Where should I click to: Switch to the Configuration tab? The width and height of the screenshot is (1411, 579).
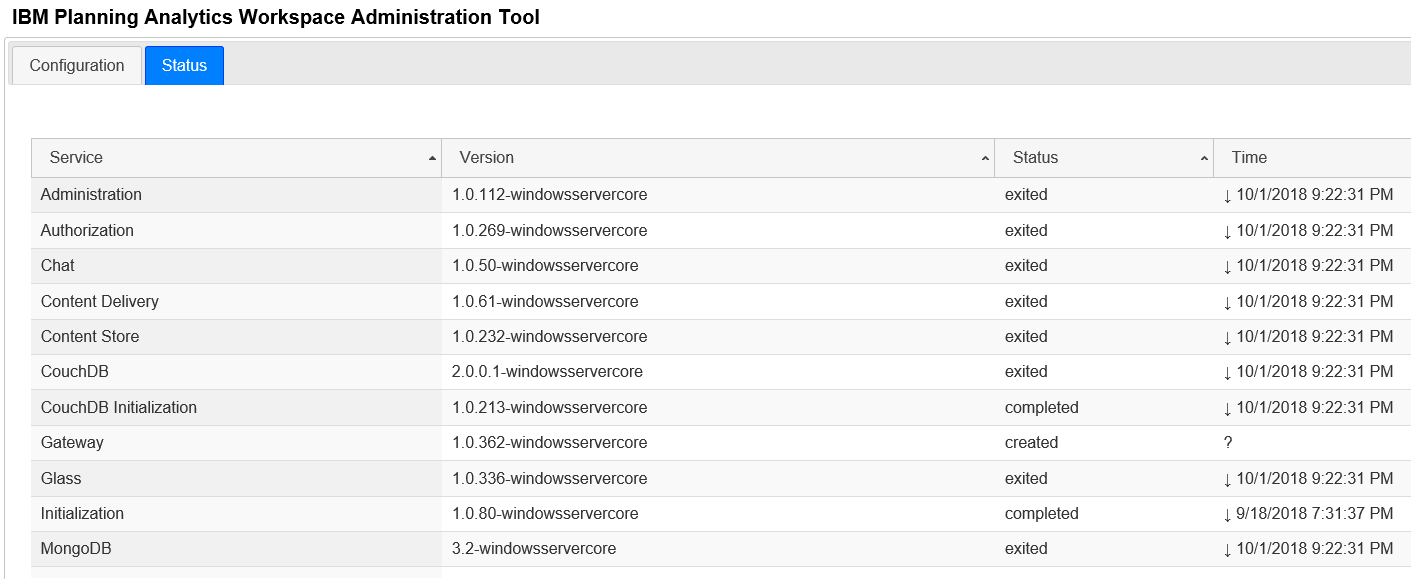click(77, 65)
